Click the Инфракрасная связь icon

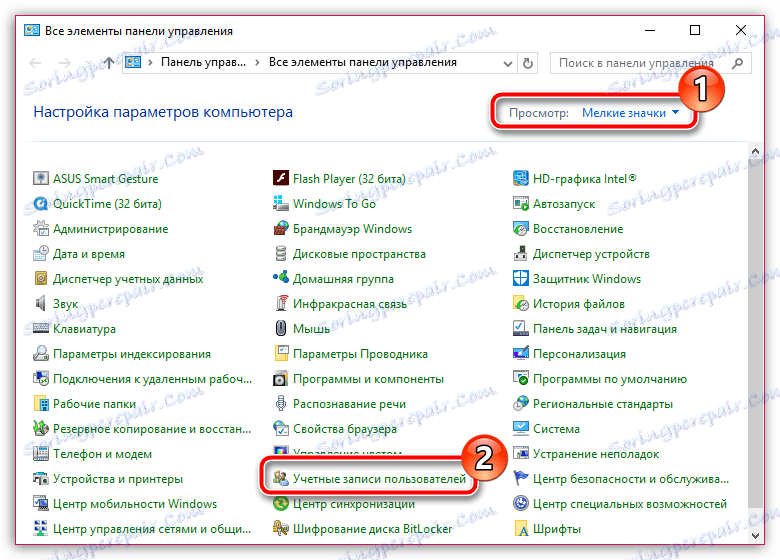pyautogui.click(x=281, y=303)
